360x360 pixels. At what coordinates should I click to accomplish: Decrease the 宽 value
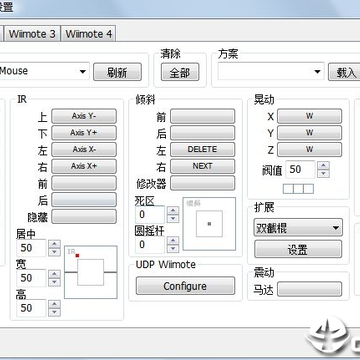[54, 282]
